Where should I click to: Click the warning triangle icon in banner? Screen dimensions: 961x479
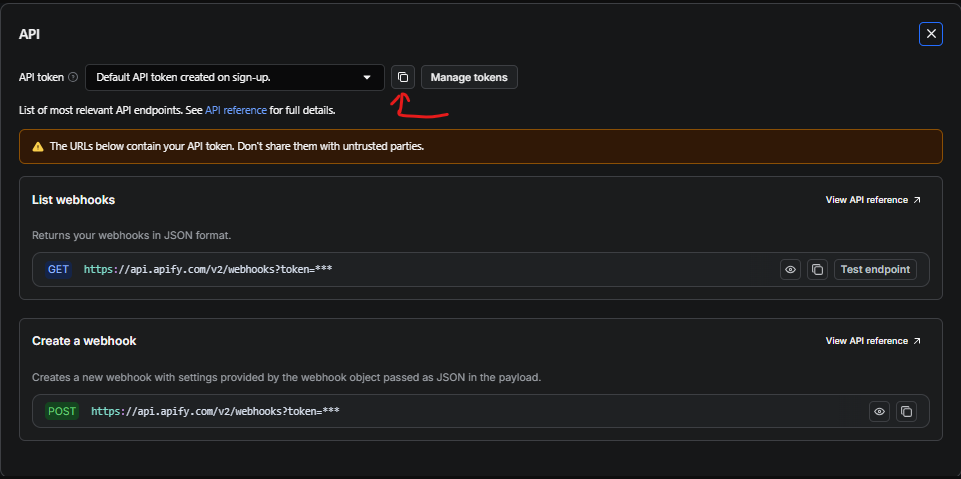click(38, 147)
